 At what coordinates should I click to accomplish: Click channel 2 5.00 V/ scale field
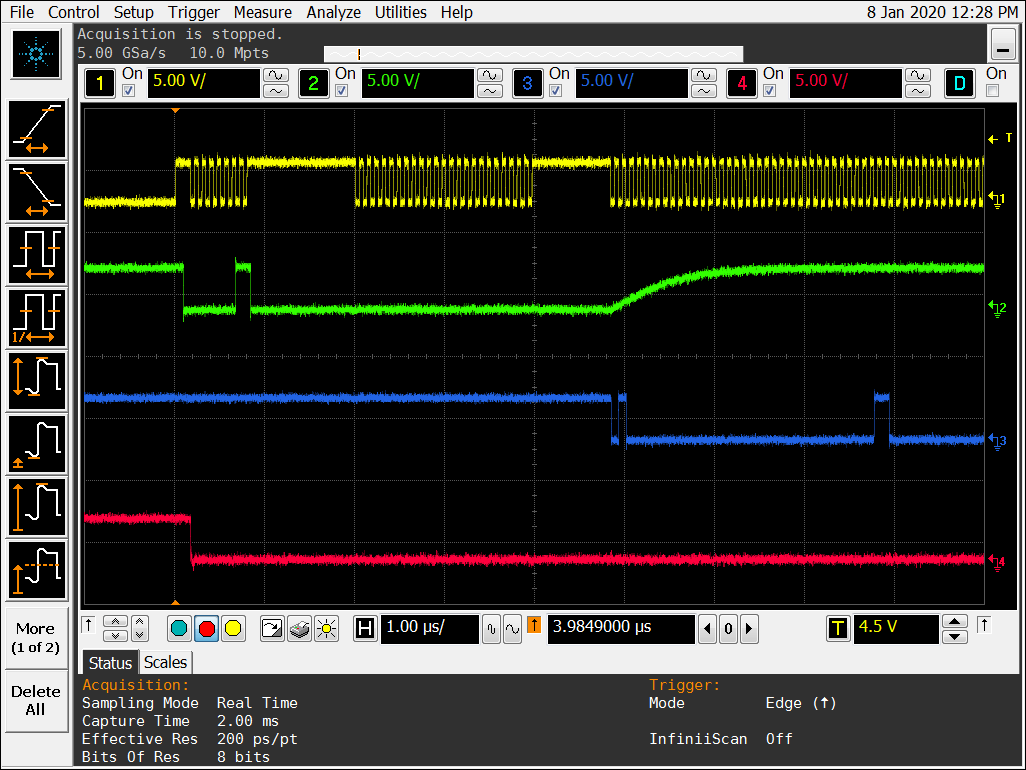pos(417,83)
